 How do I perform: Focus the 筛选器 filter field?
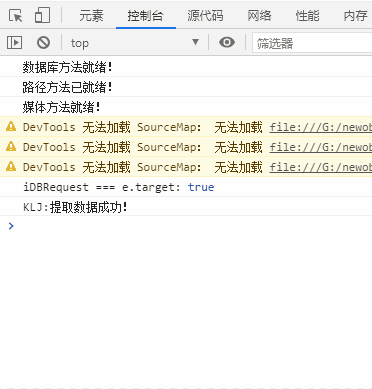click(312, 43)
